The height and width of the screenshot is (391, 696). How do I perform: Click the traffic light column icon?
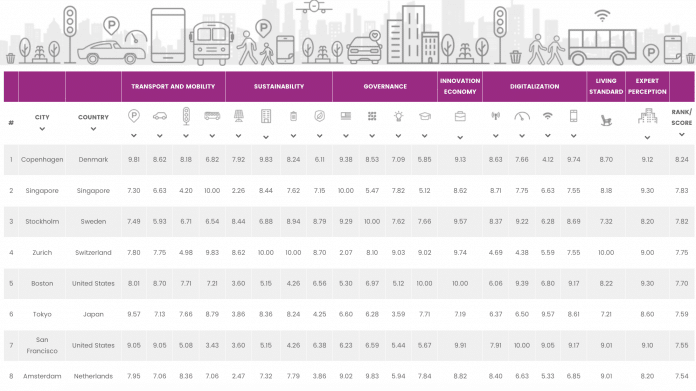[x=186, y=116]
